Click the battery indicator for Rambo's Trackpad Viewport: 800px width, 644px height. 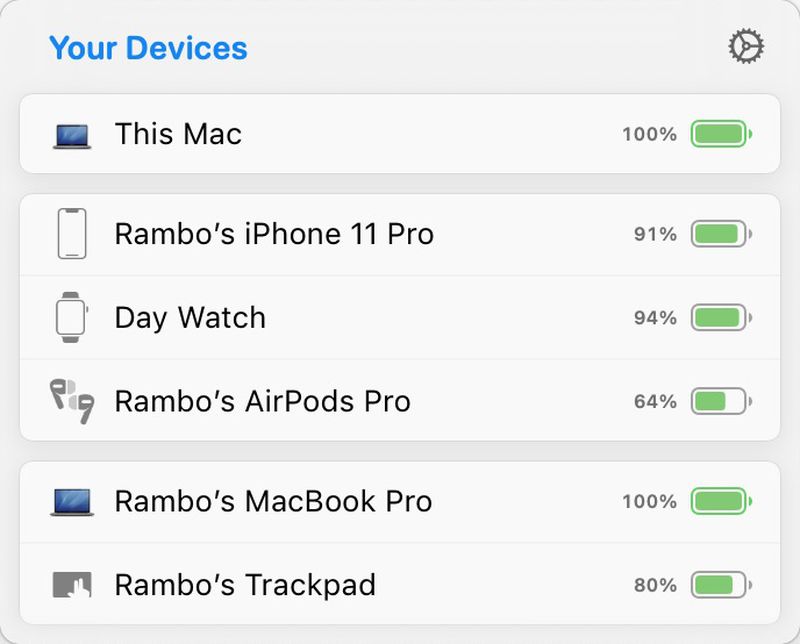[x=716, y=587]
